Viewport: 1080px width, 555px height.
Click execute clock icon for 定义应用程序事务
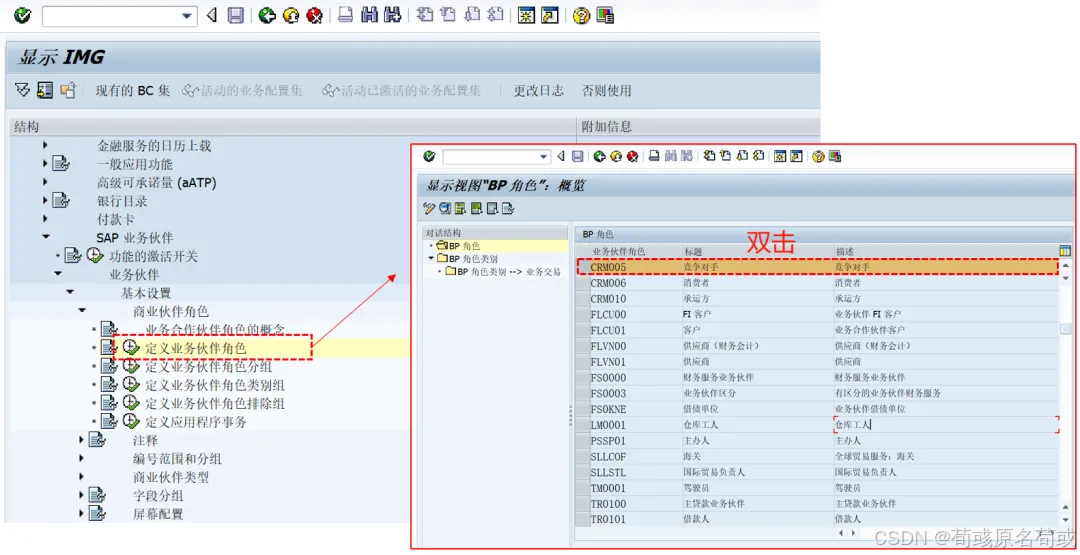[131, 421]
